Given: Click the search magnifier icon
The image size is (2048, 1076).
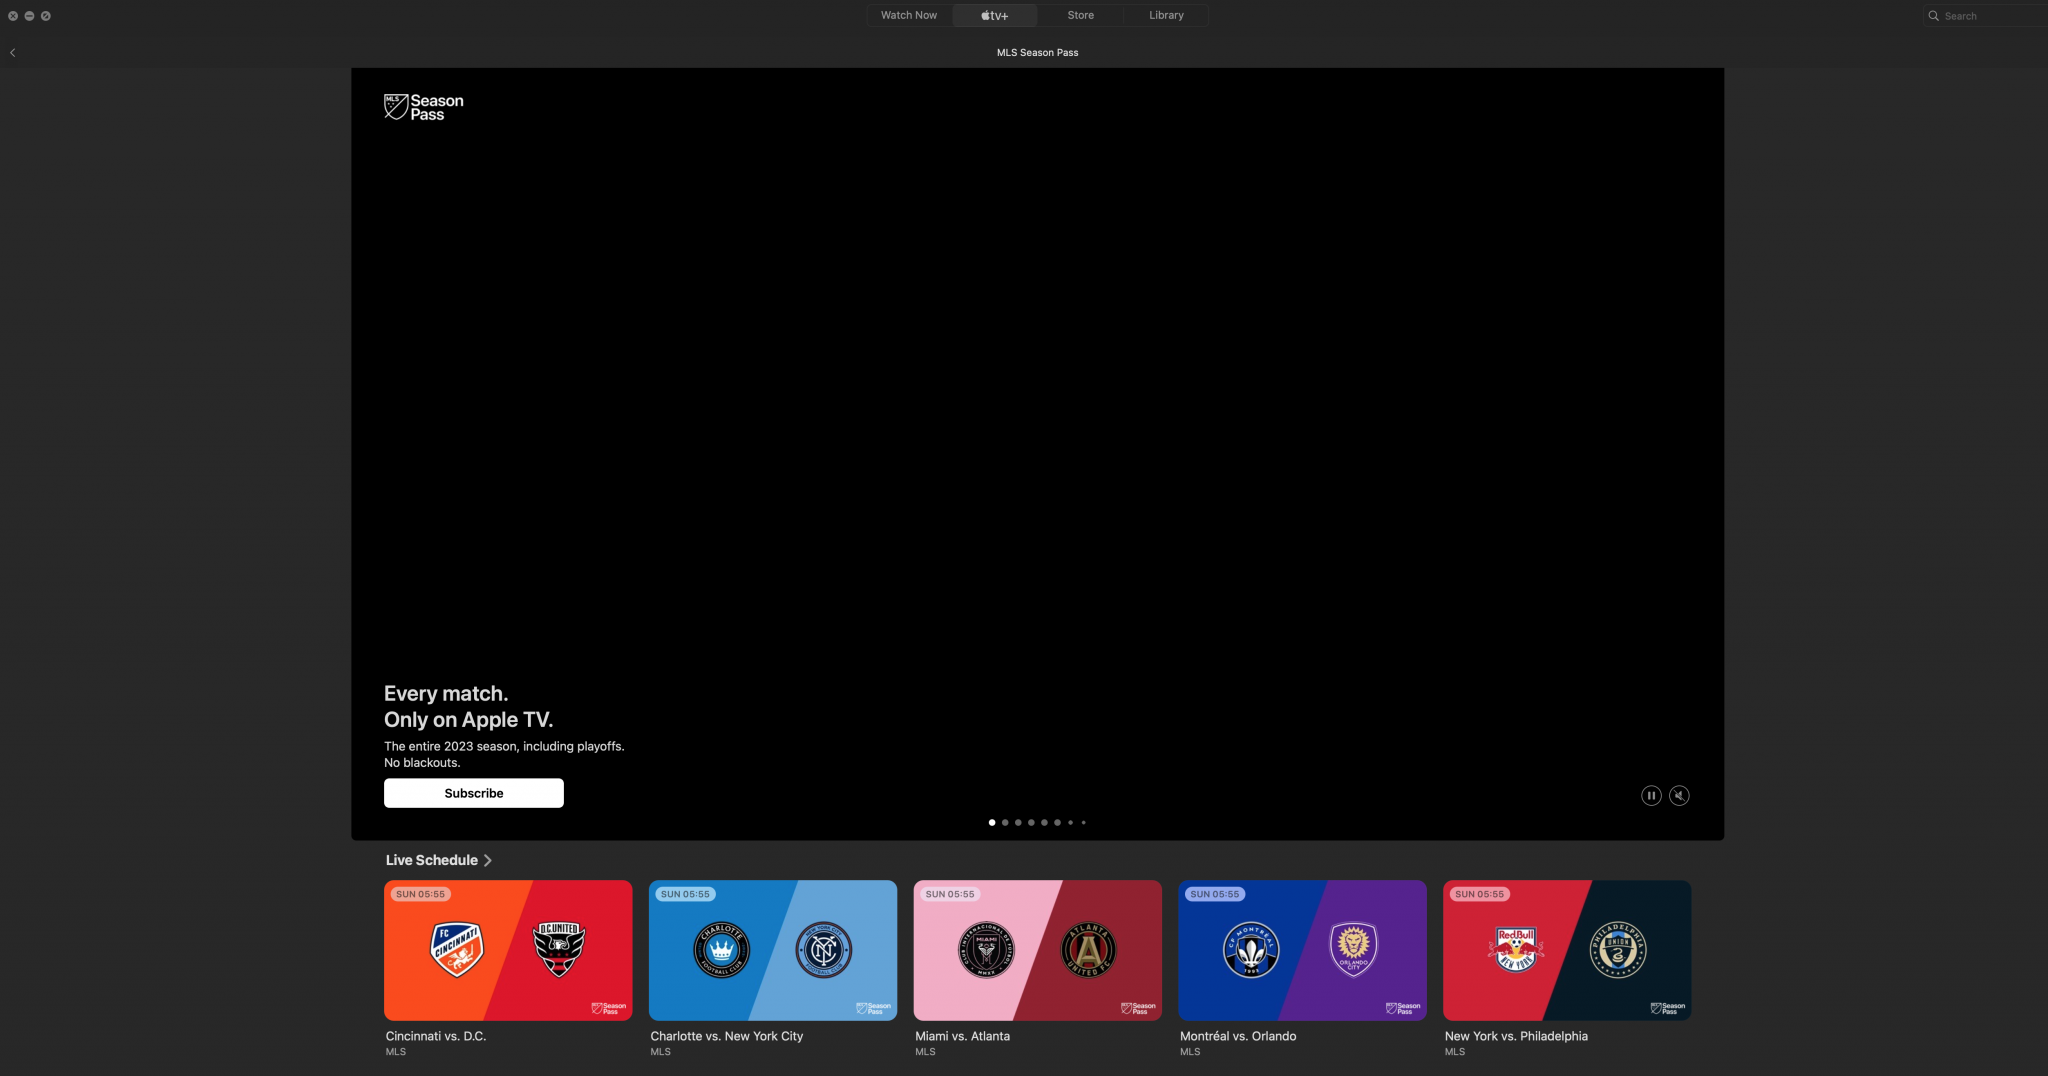Looking at the screenshot, I should click(1934, 16).
